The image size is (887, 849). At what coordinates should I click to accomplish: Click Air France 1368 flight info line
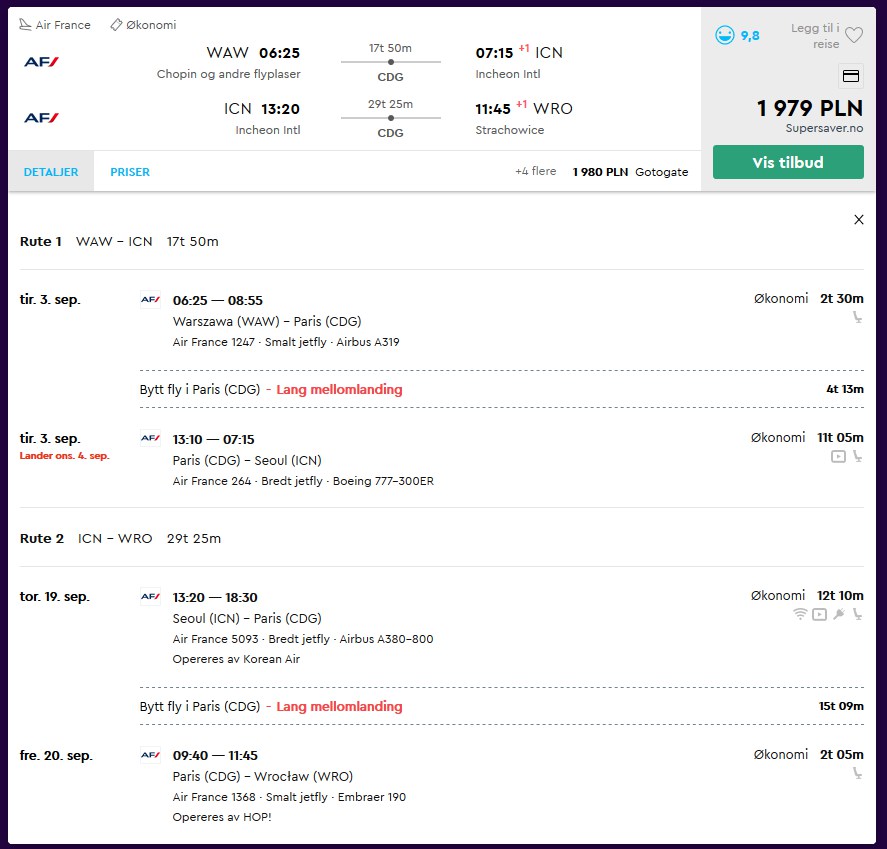(289, 798)
